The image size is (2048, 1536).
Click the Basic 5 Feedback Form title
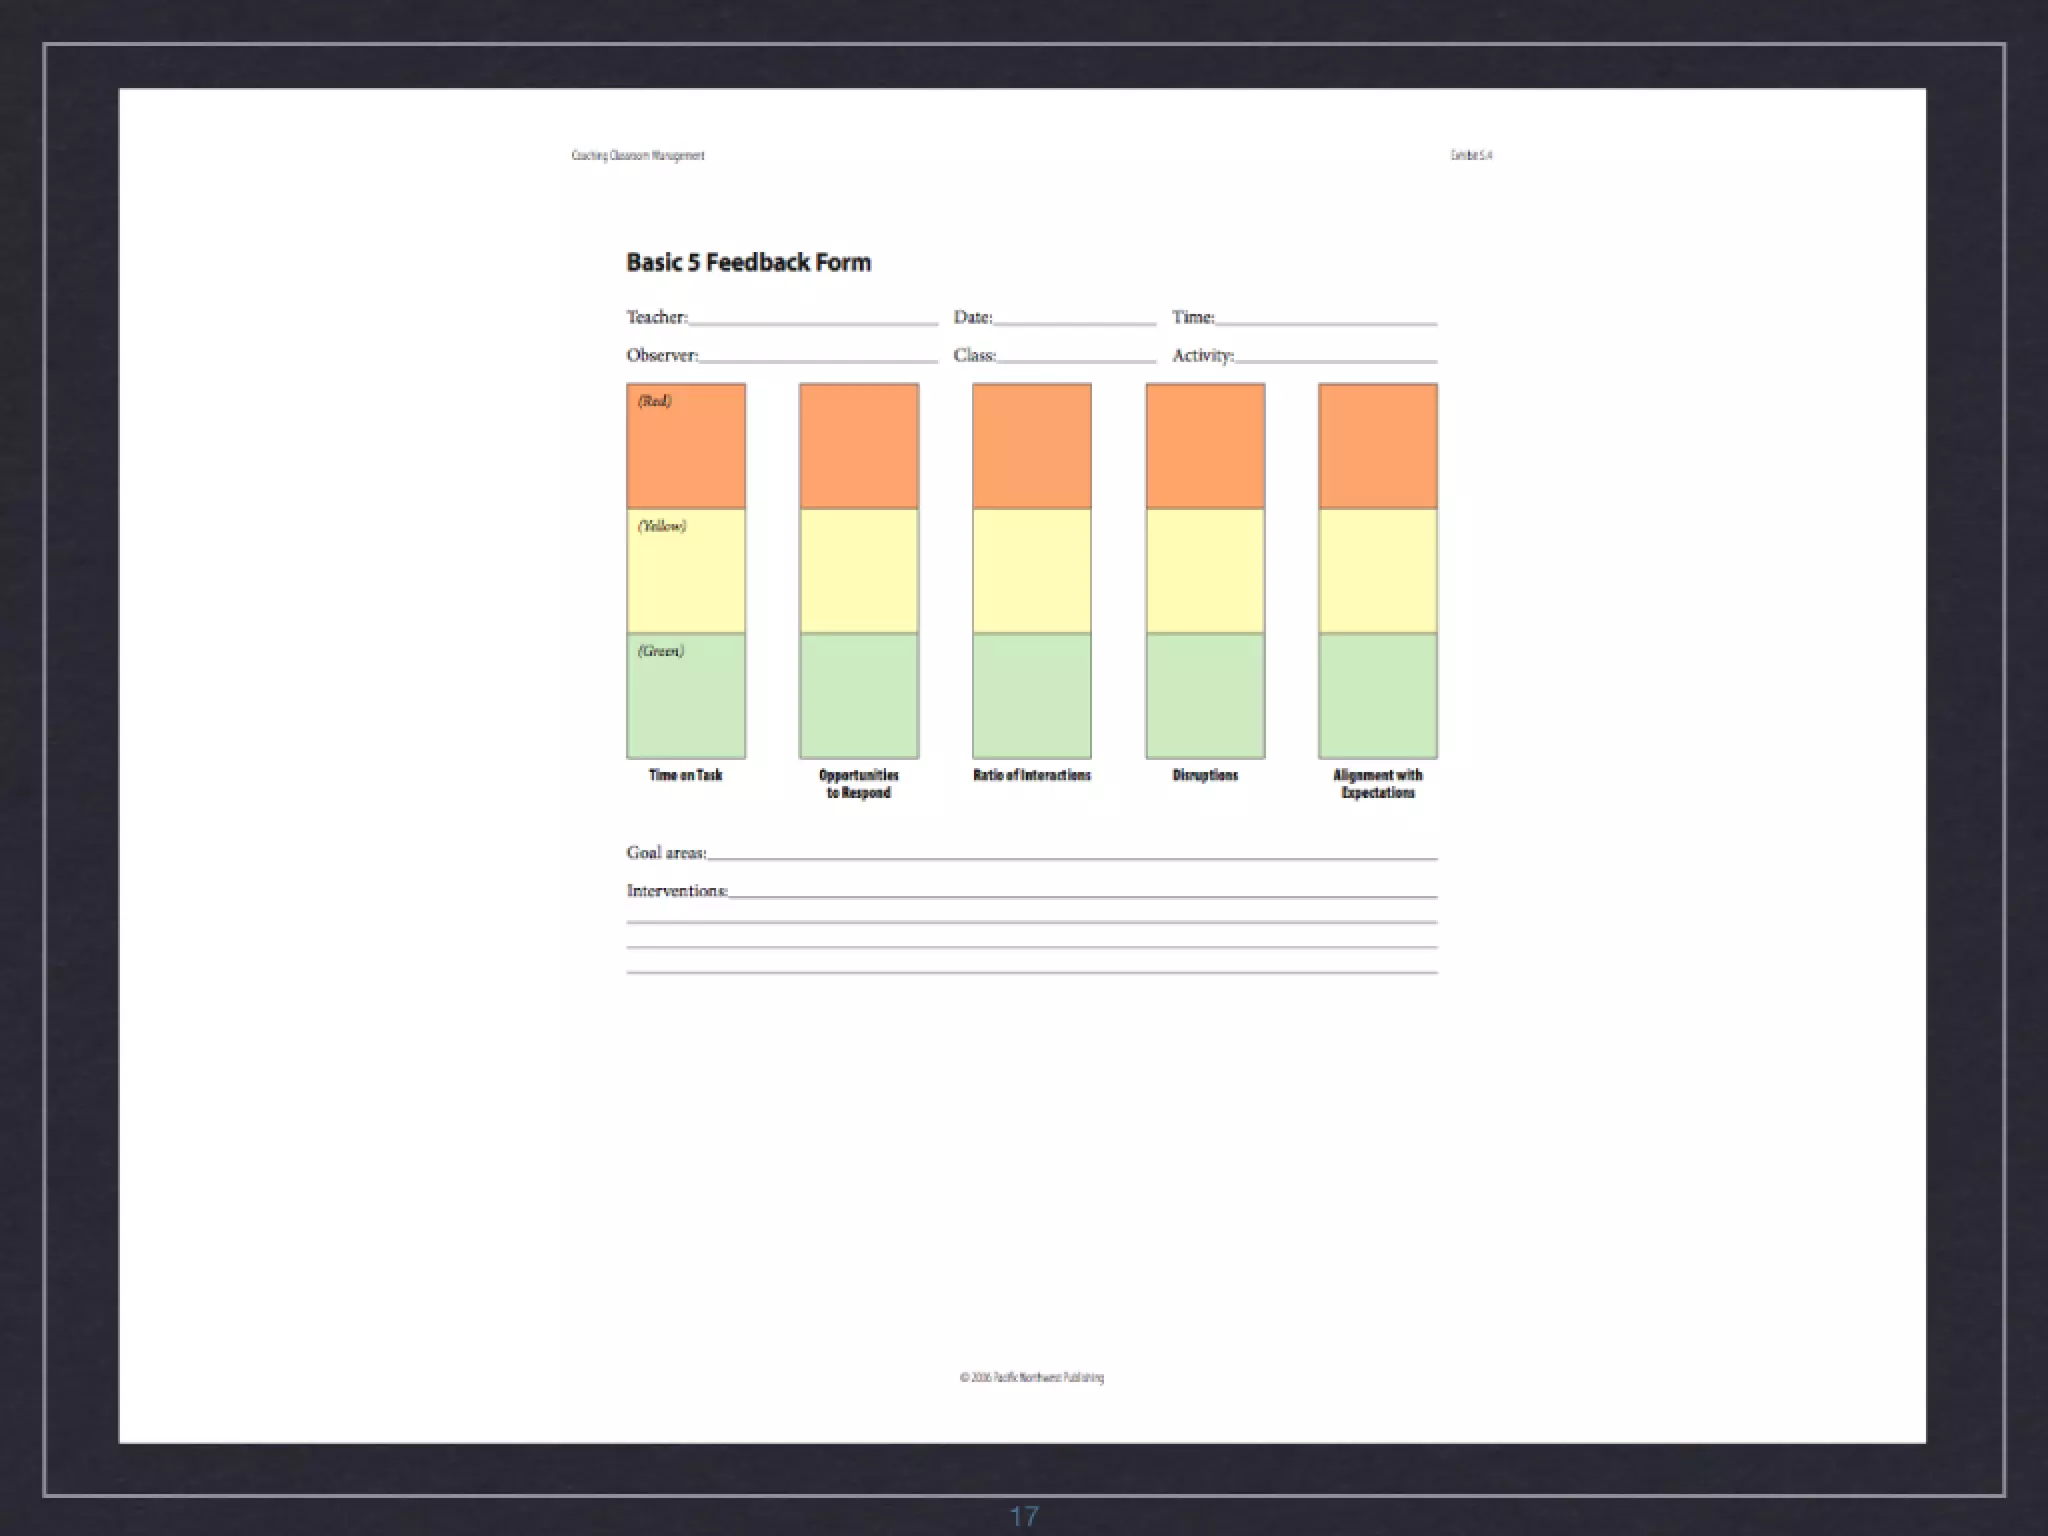748,262
